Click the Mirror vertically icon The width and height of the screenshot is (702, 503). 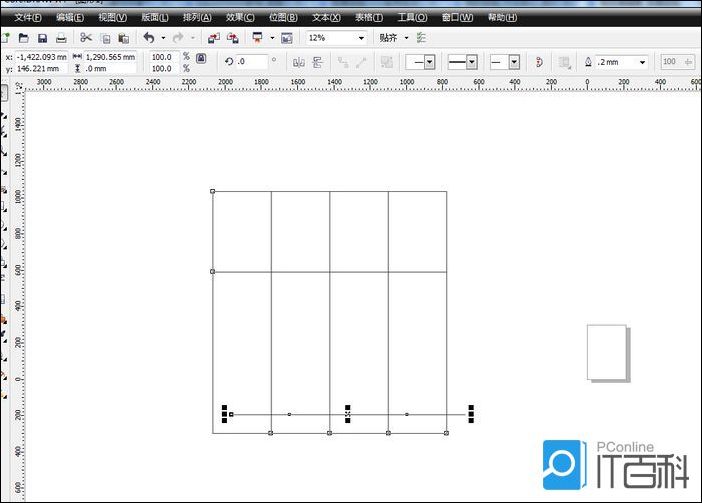pos(317,62)
